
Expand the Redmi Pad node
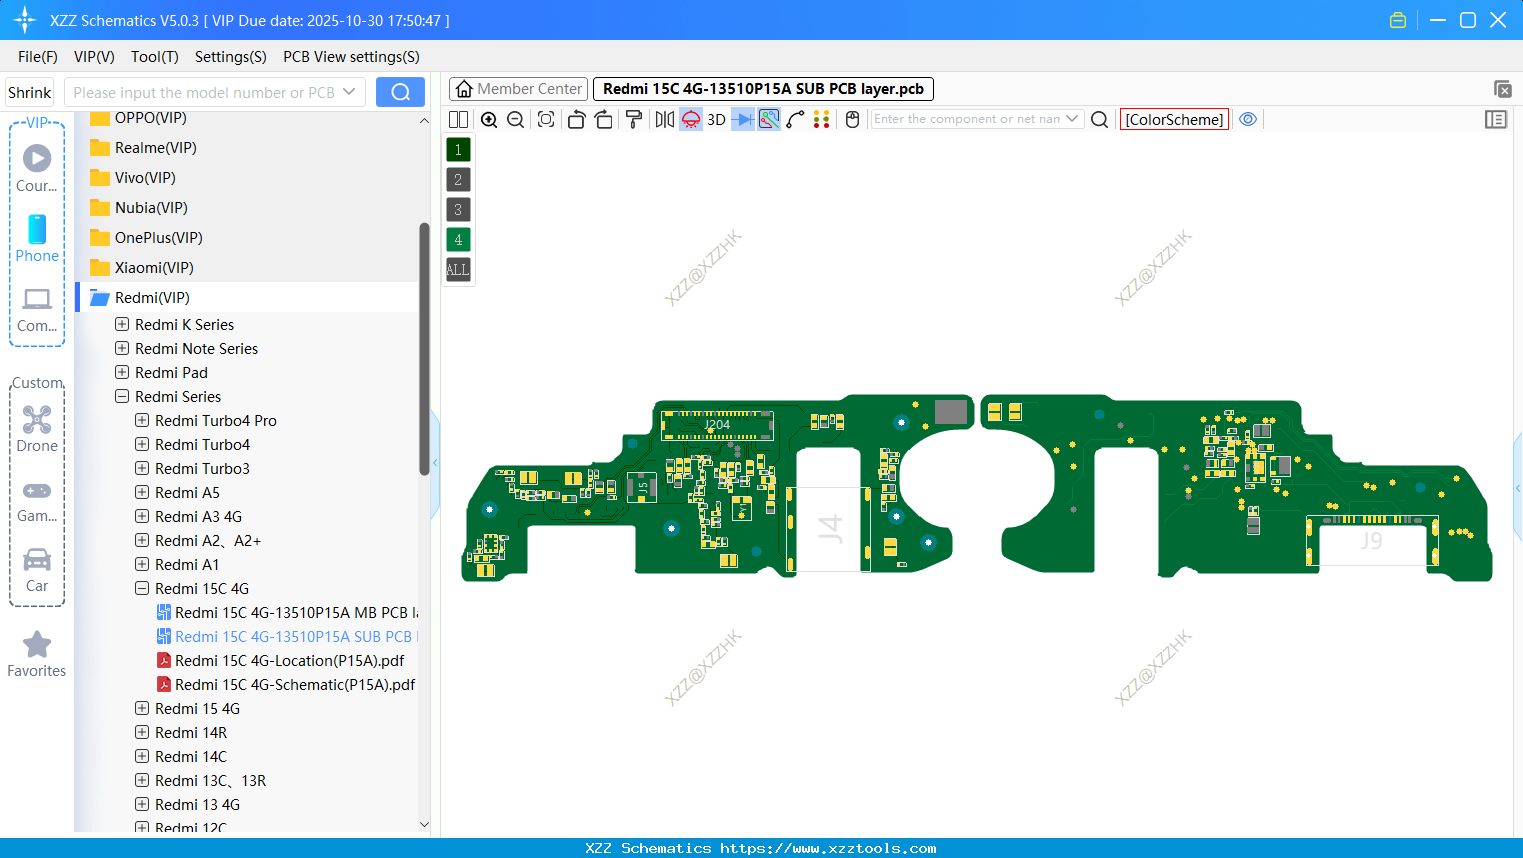pyautogui.click(x=122, y=372)
